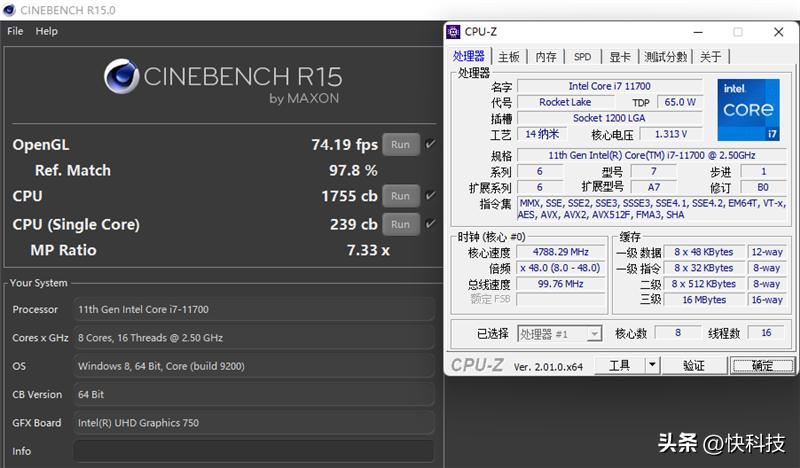Screen dimensions: 800x468
Task: Open the 处理器 #1 selection dropdown
Action: coord(560,334)
